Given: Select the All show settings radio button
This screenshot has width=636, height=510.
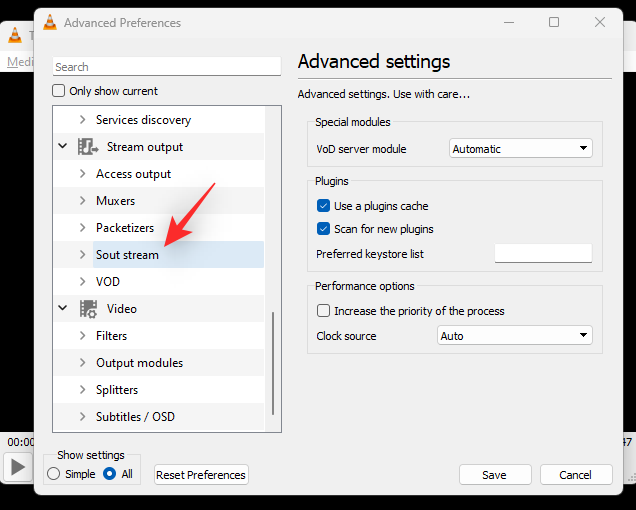Looking at the screenshot, I should (x=110, y=473).
